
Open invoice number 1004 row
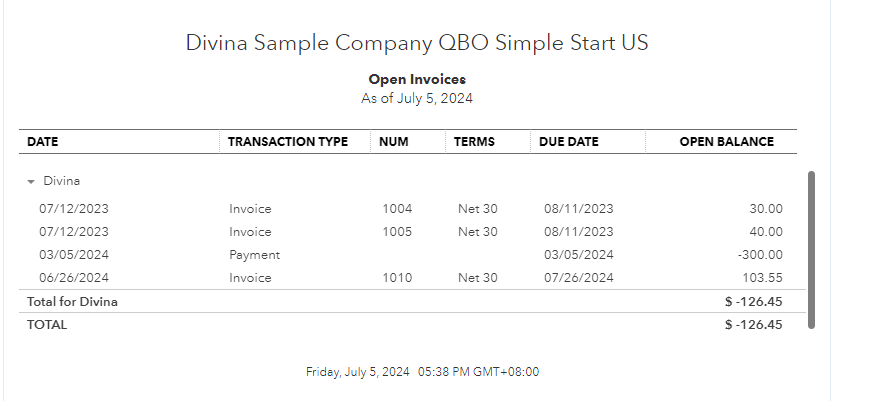(x=397, y=209)
